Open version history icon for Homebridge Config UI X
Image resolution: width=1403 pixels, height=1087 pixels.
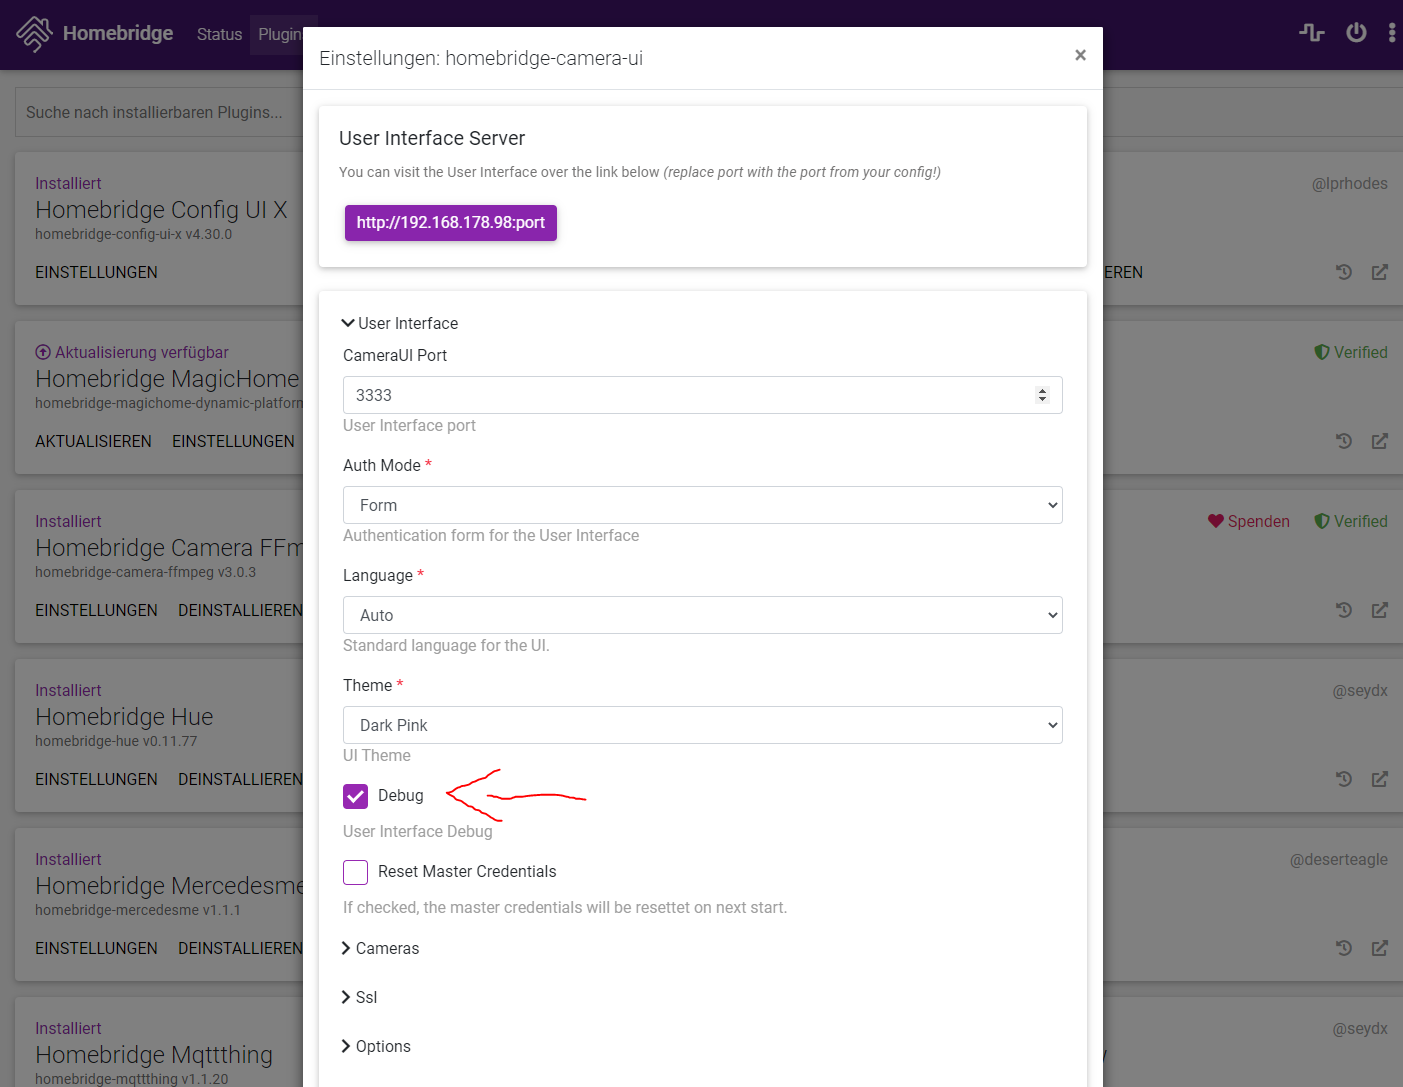coord(1344,272)
